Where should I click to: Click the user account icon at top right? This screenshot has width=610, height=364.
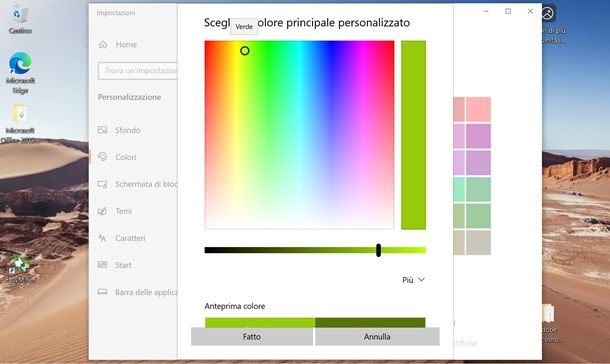coord(547,14)
